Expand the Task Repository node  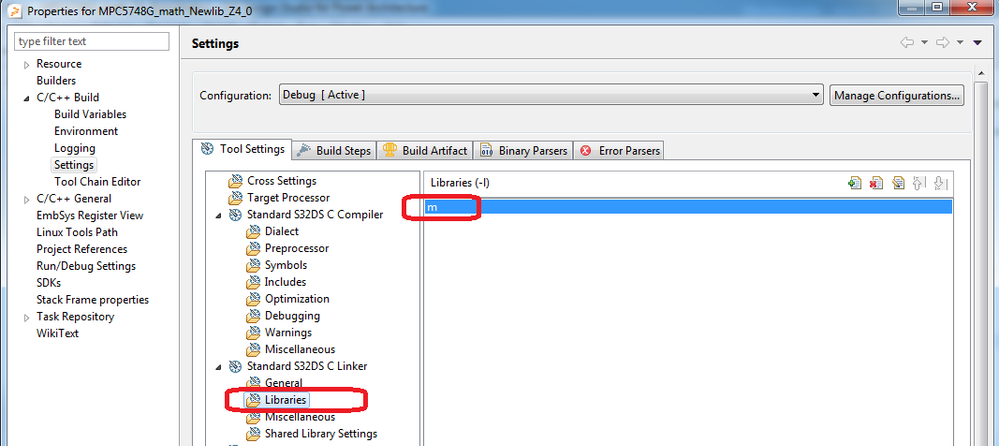27,317
